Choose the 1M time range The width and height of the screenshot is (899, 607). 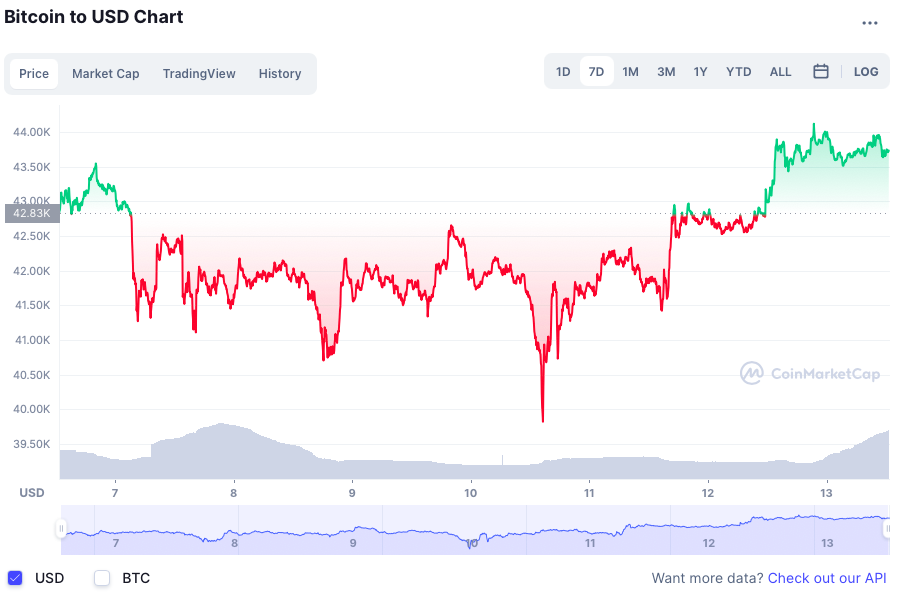point(630,72)
